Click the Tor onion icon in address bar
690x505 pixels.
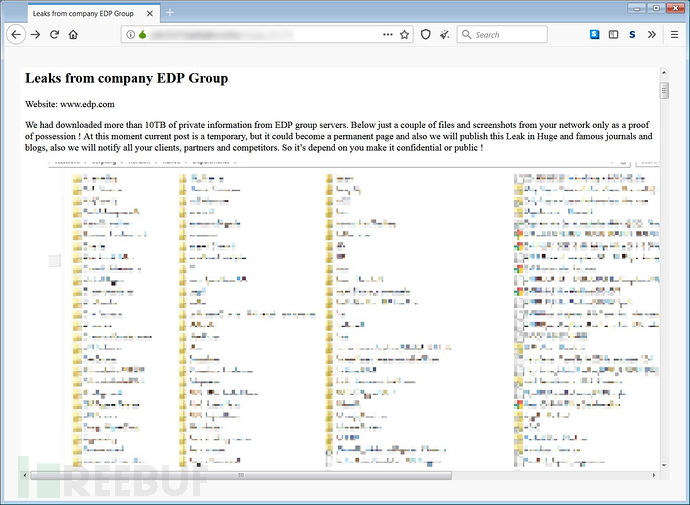(142, 34)
